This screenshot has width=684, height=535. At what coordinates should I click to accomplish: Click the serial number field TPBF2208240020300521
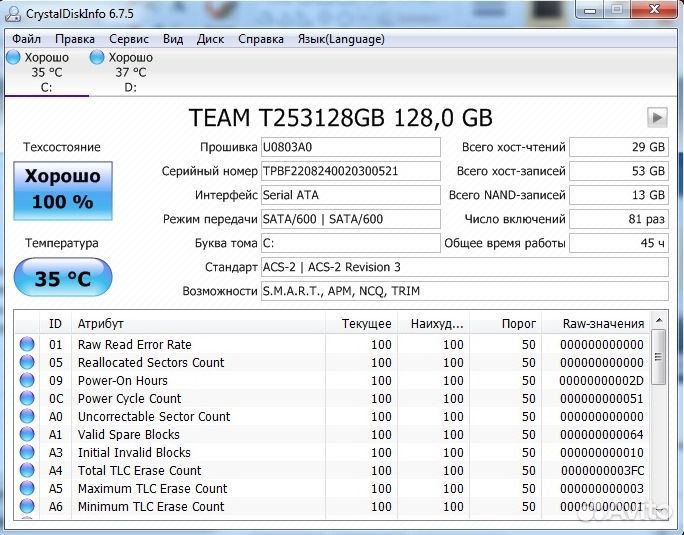[x=351, y=171]
